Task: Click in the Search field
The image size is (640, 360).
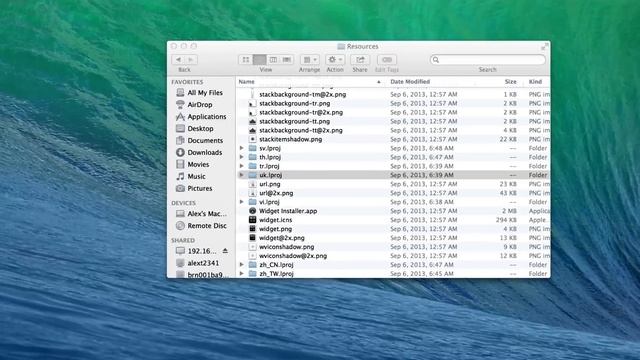Action: coord(488,60)
